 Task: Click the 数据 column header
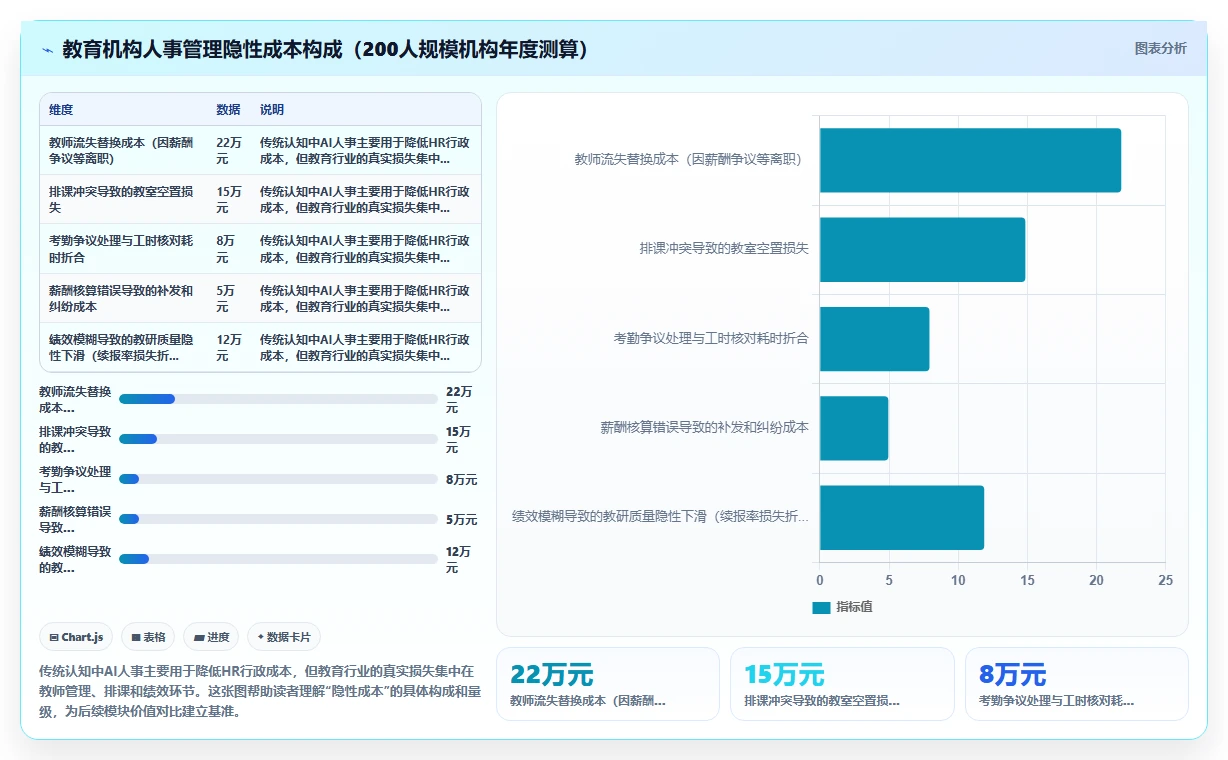tap(228, 110)
